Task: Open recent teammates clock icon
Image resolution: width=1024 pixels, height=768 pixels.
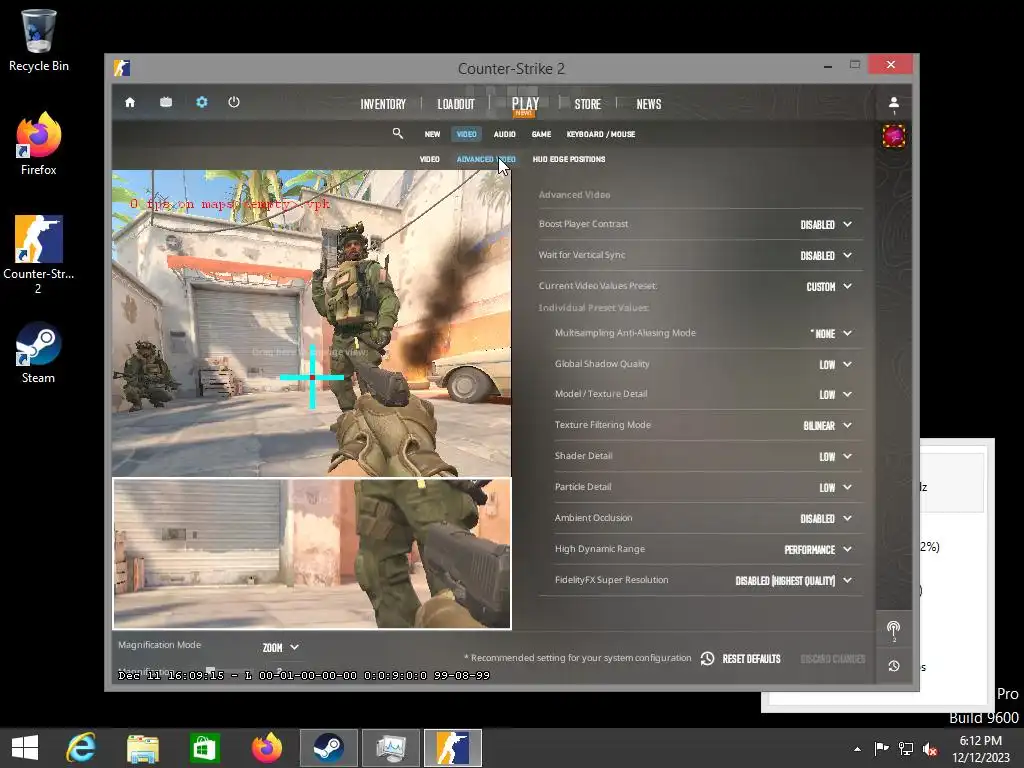Action: pos(893,665)
